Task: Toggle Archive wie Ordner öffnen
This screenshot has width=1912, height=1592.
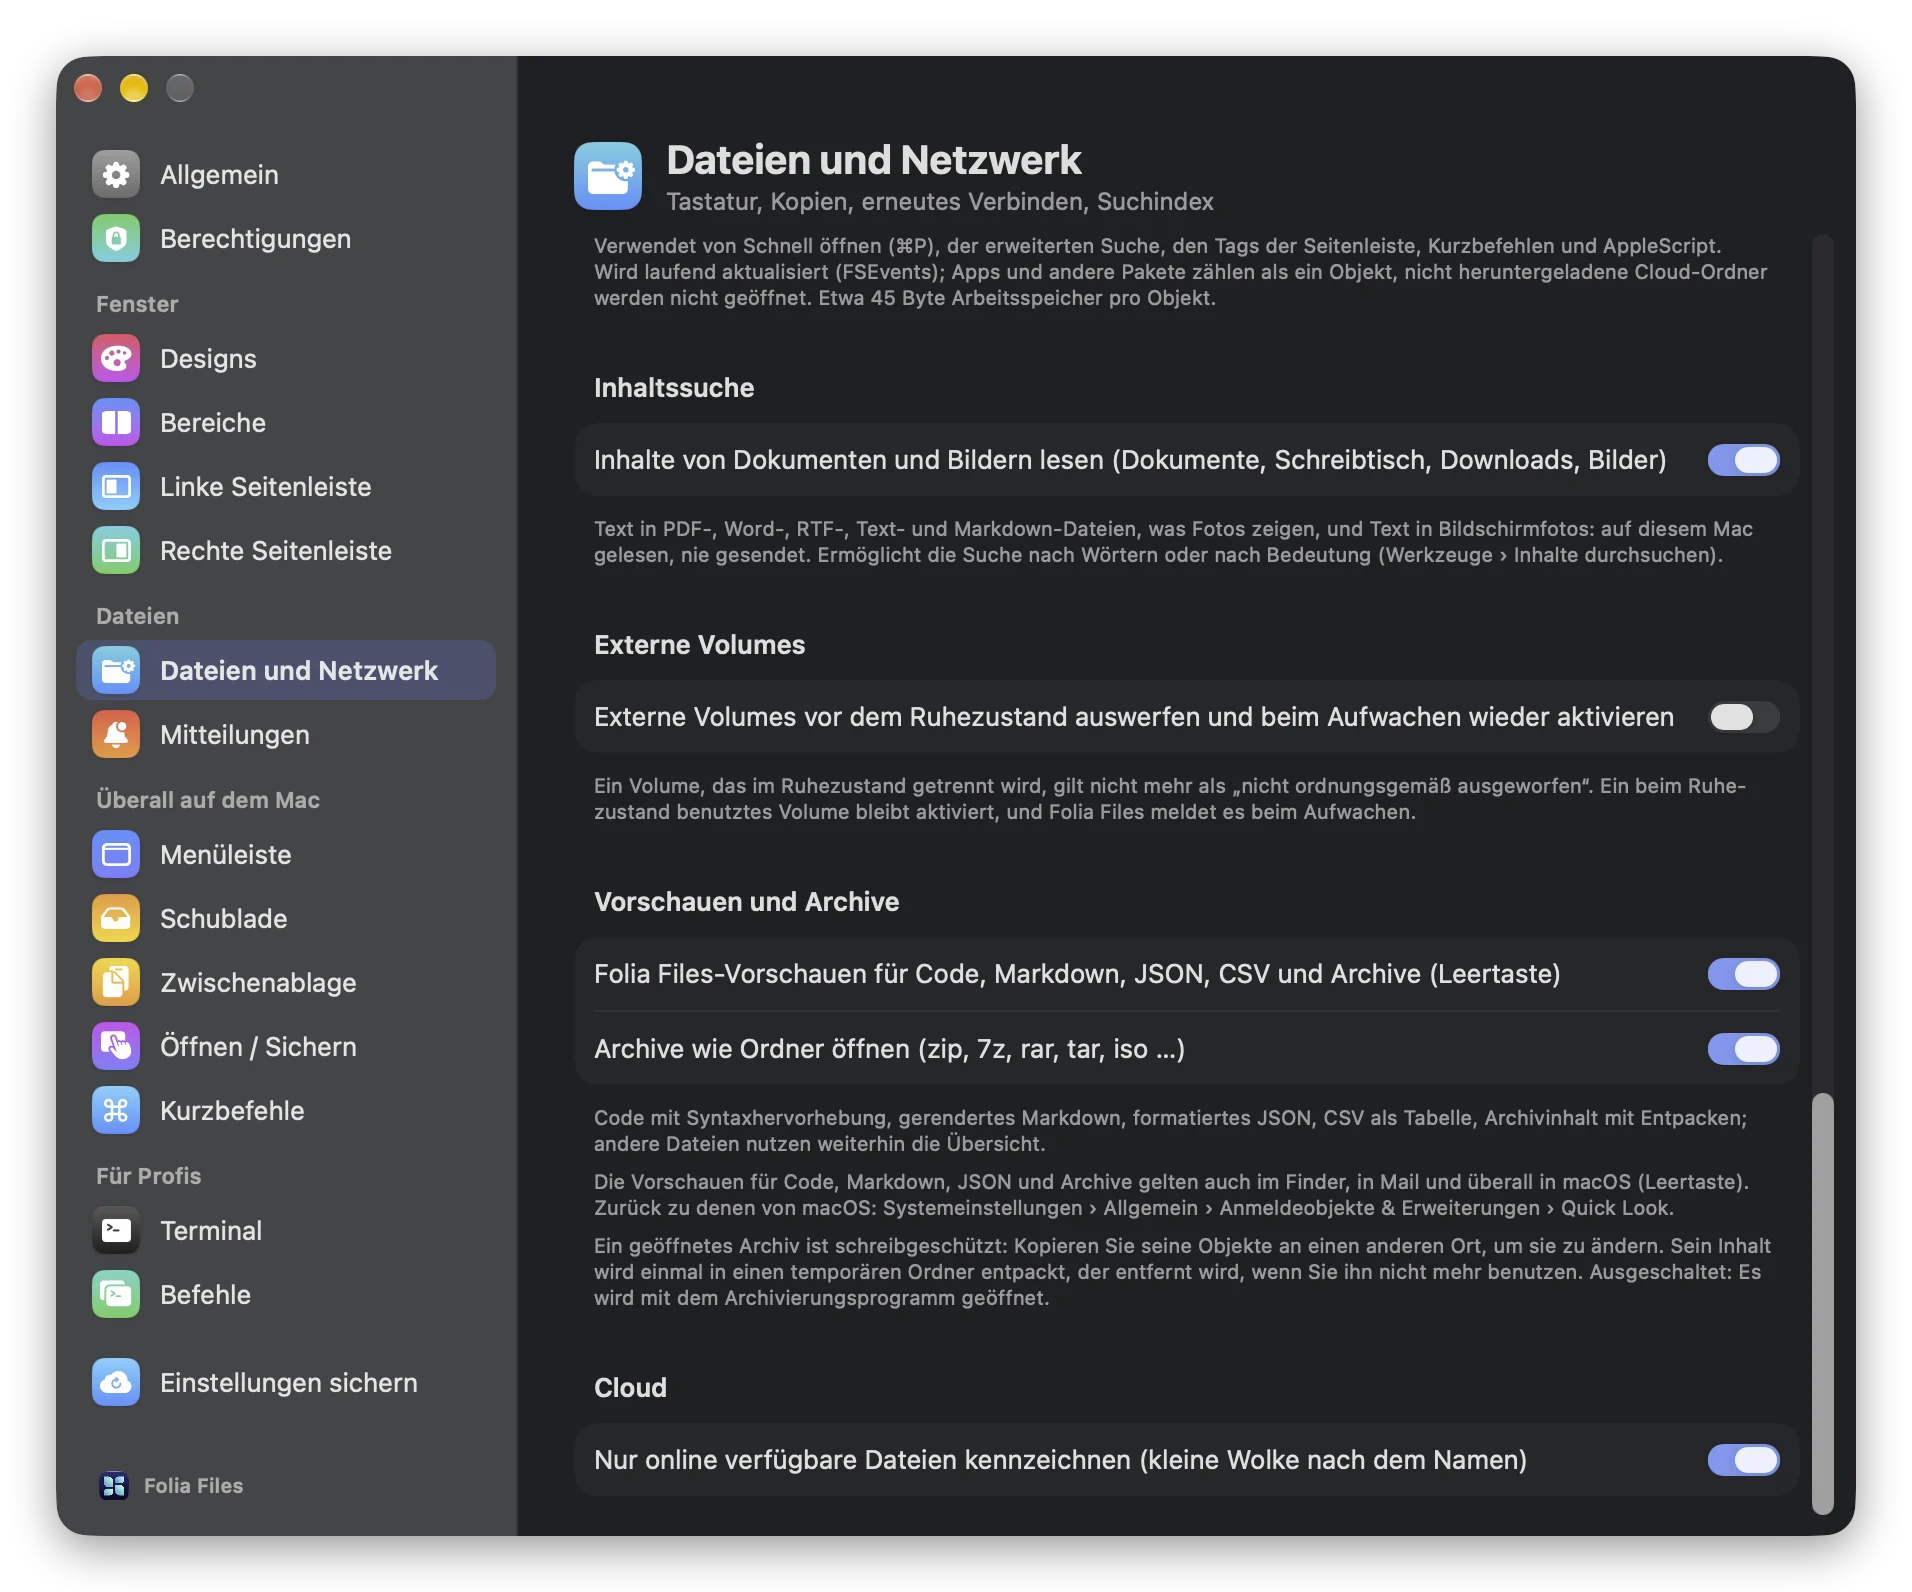Action: point(1743,1049)
